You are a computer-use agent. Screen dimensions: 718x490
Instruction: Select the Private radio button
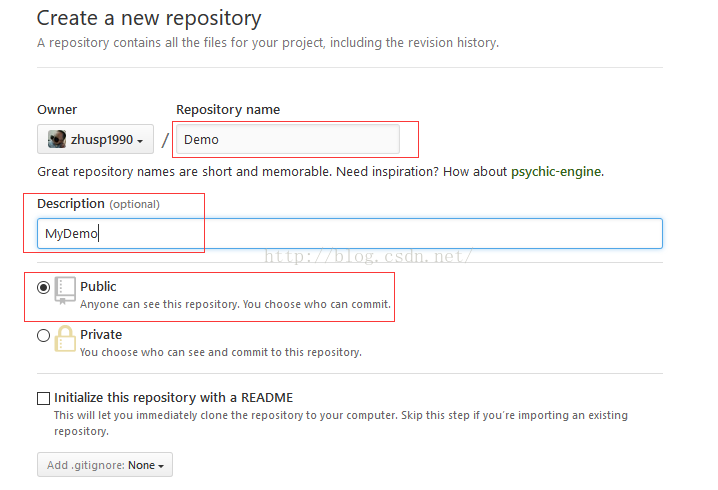44,336
